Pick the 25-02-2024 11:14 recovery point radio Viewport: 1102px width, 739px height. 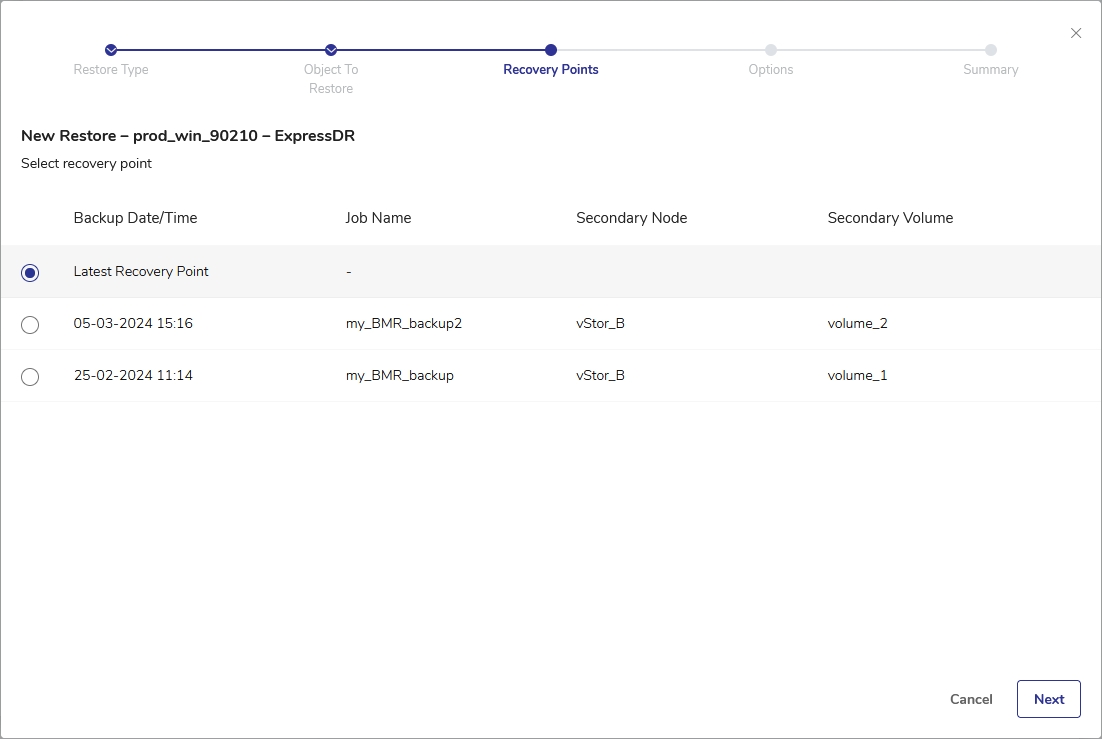coord(30,377)
